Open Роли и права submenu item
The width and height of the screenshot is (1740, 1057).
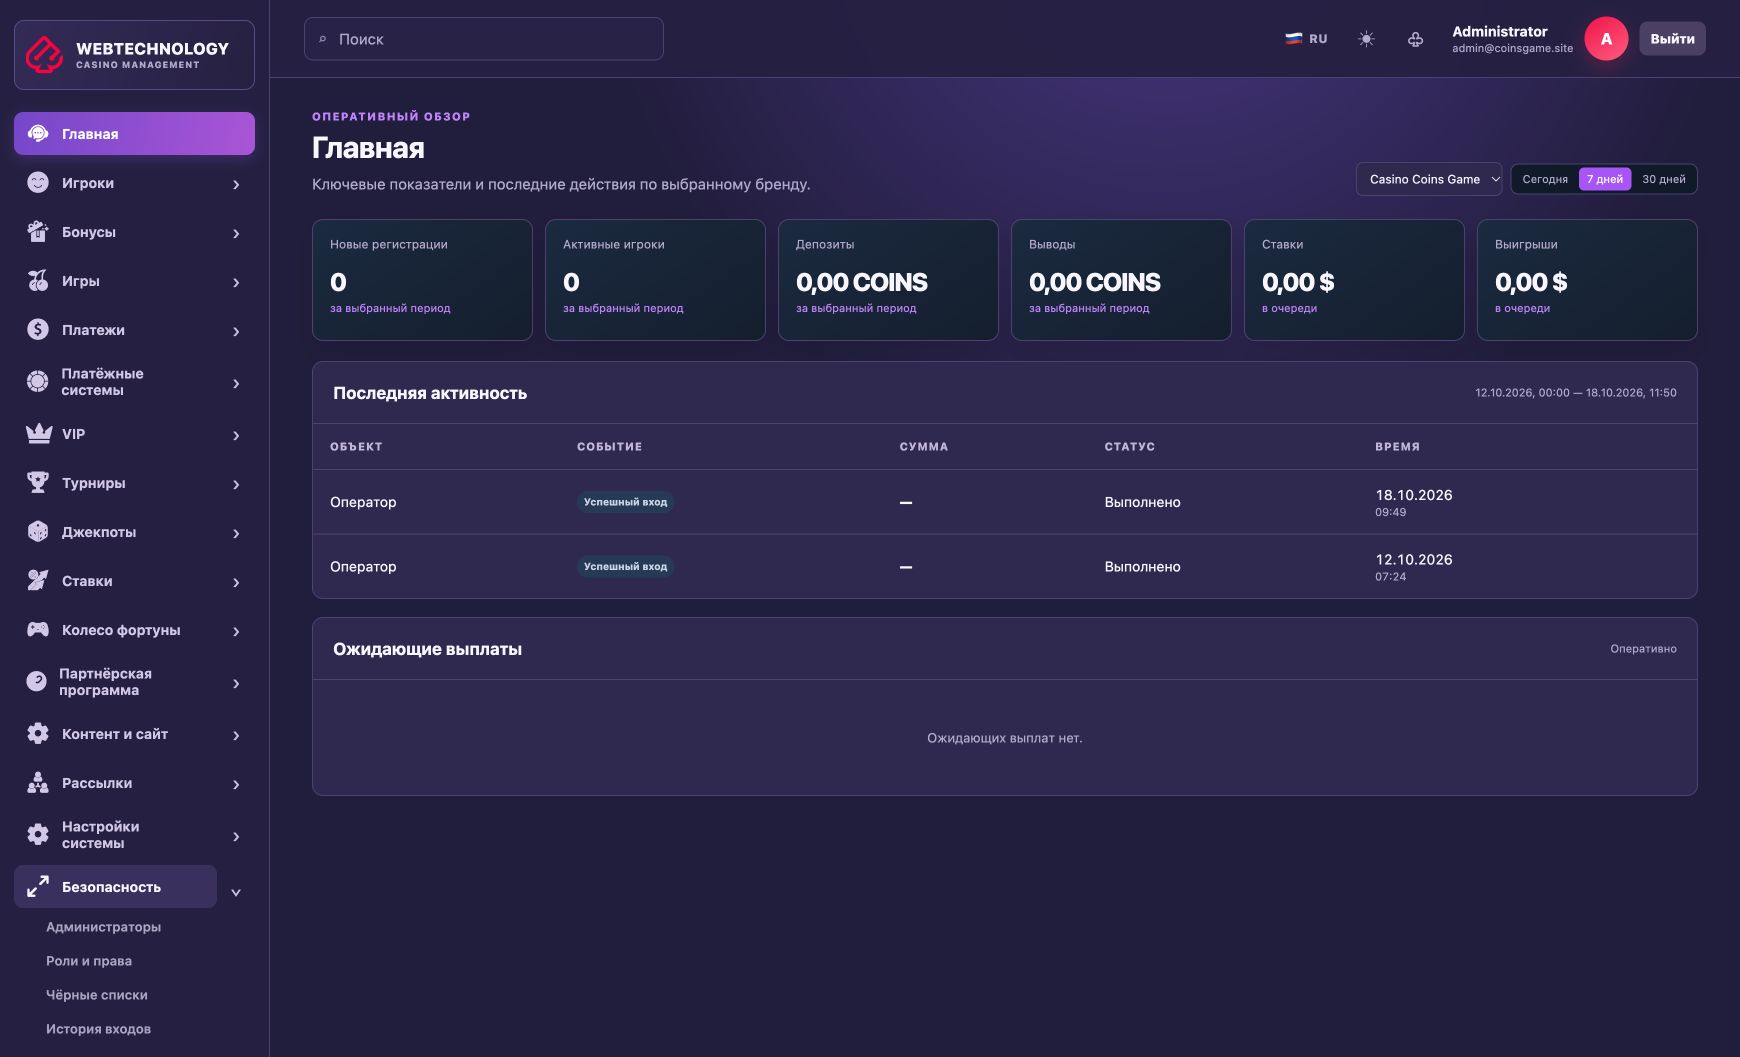click(89, 961)
